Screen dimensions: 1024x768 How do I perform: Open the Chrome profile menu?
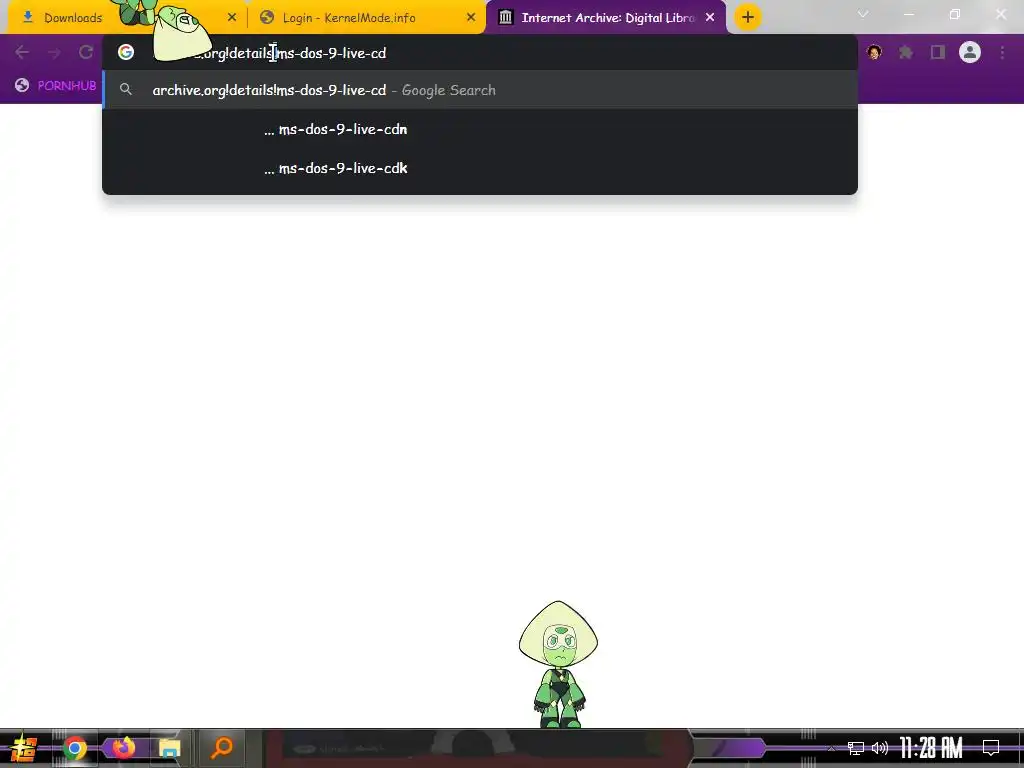pyautogui.click(x=970, y=52)
